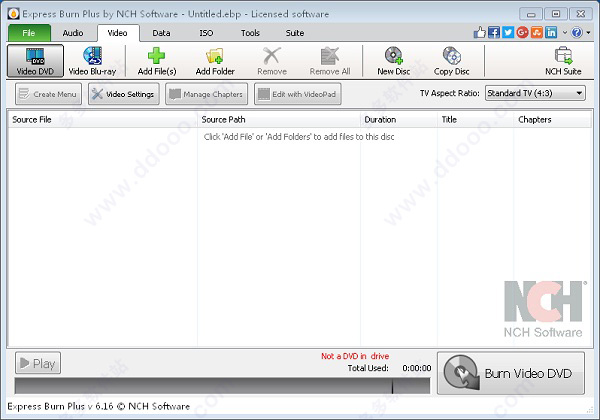Open the blue Help icon

pyautogui.click(x=577, y=33)
